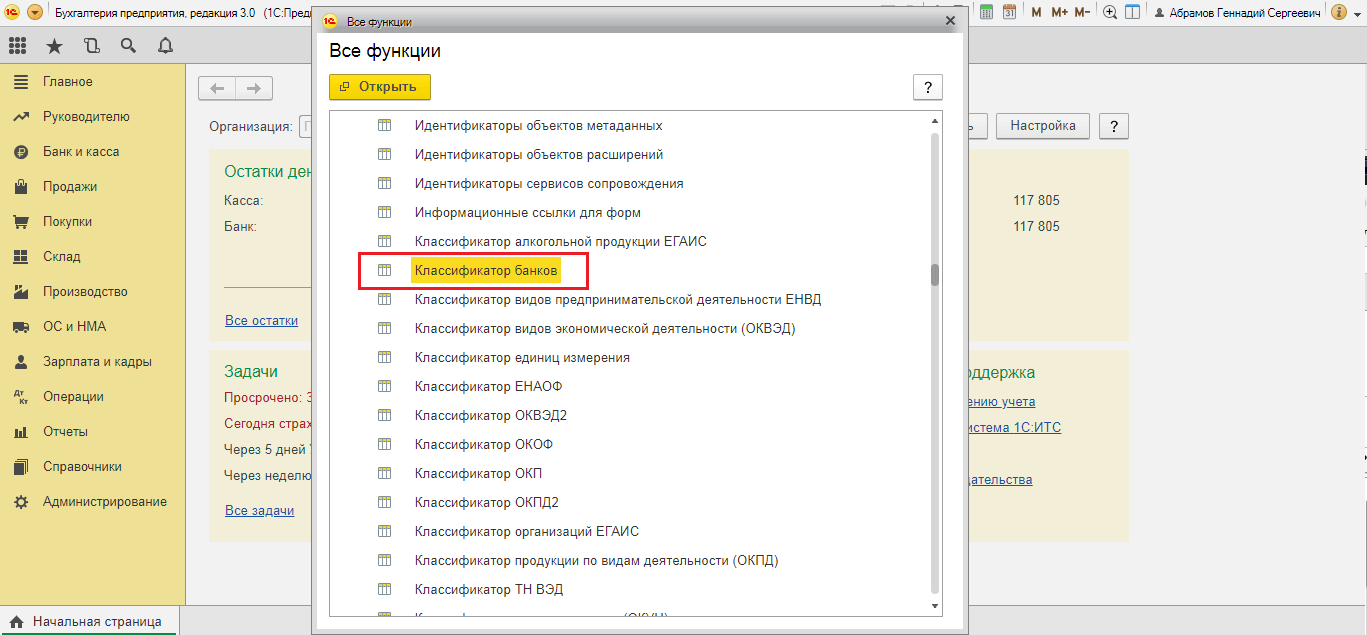
Task: Click the user name Абрамов Геннадий Сергеевич
Action: [x=1238, y=12]
